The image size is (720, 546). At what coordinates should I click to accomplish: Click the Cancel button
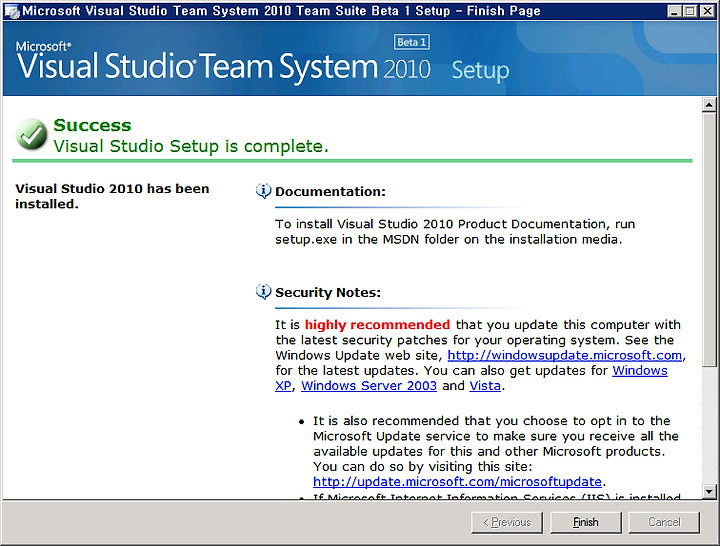click(664, 522)
